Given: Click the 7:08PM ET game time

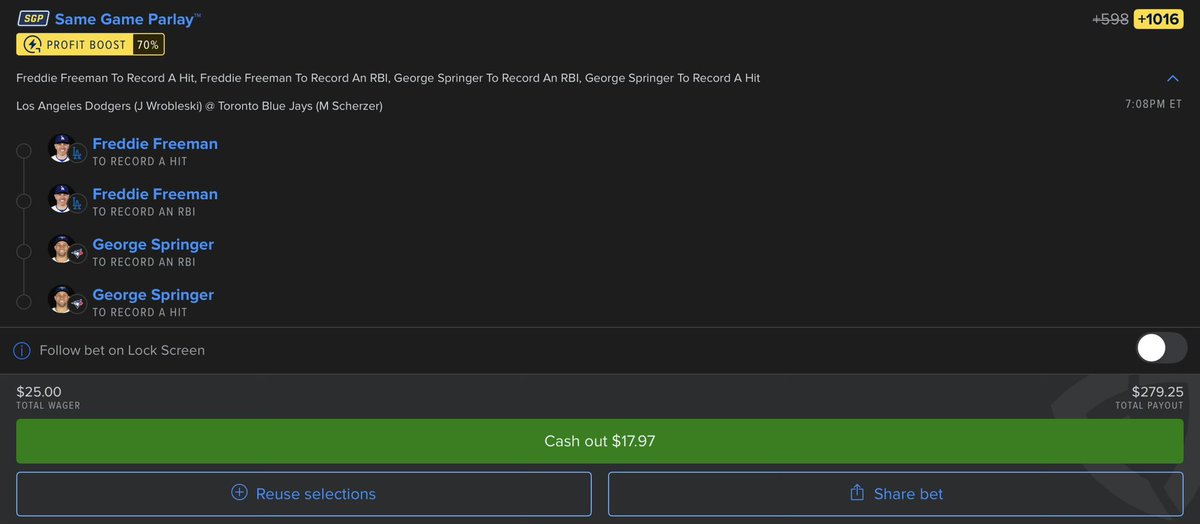Looking at the screenshot, I should pos(1153,104).
